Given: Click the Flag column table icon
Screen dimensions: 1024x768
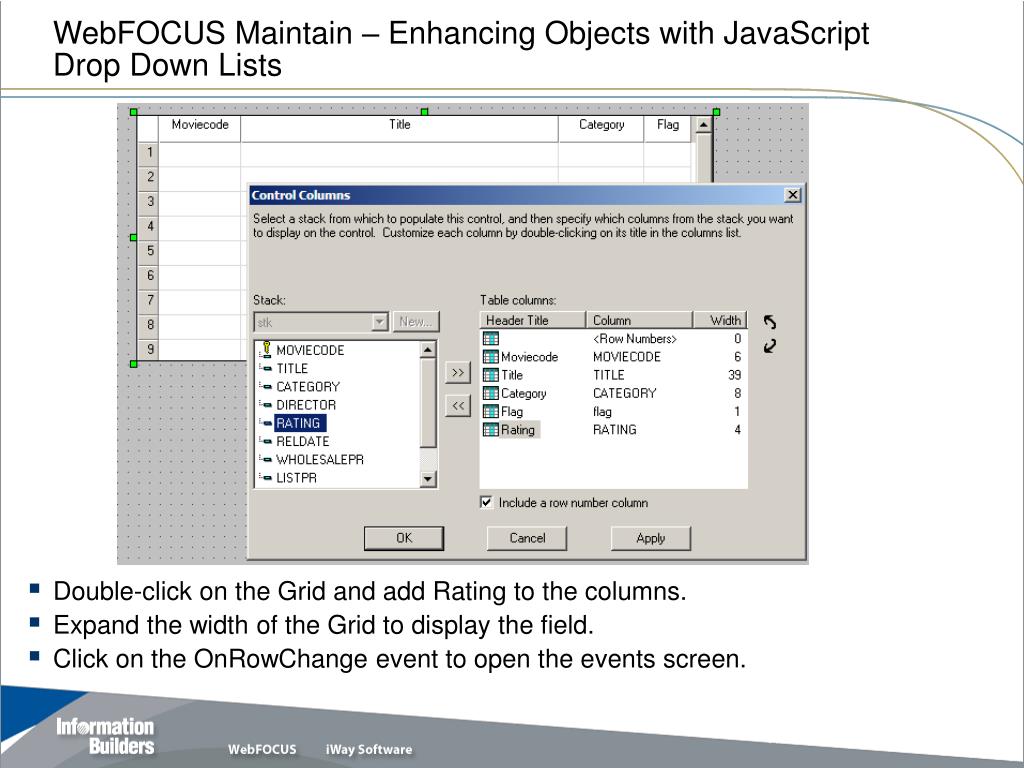Looking at the screenshot, I should (490, 411).
